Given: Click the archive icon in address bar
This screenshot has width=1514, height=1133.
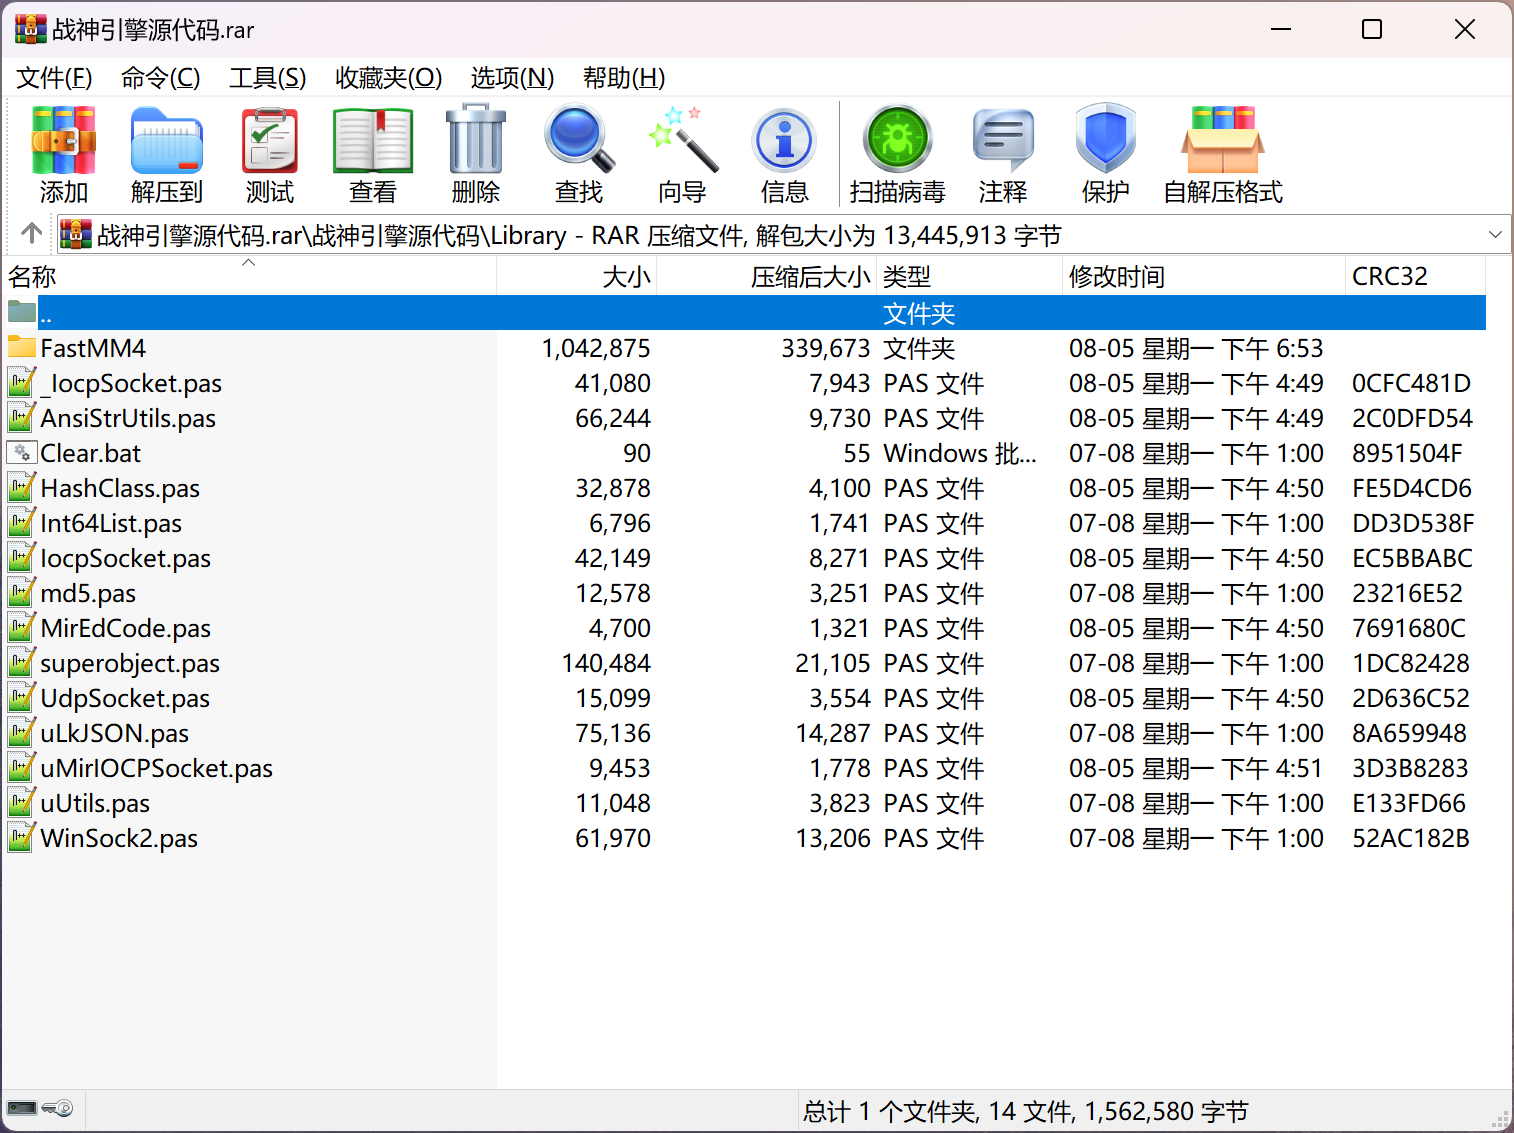Looking at the screenshot, I should pos(76,234).
